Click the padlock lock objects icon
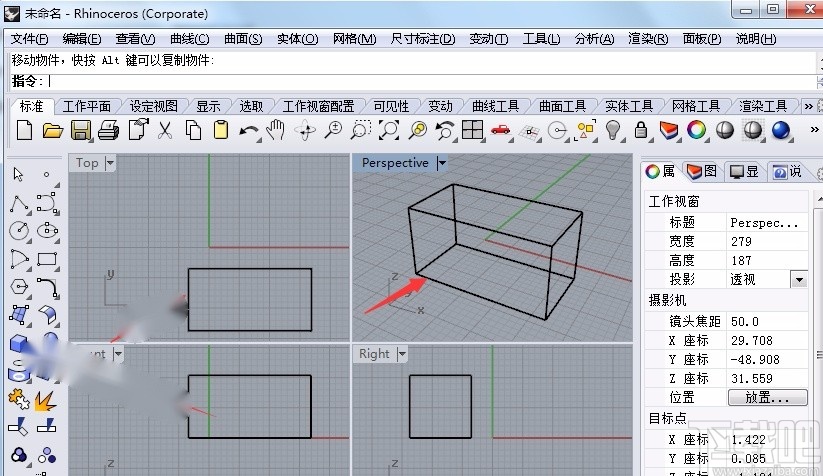The image size is (823, 476). point(641,130)
